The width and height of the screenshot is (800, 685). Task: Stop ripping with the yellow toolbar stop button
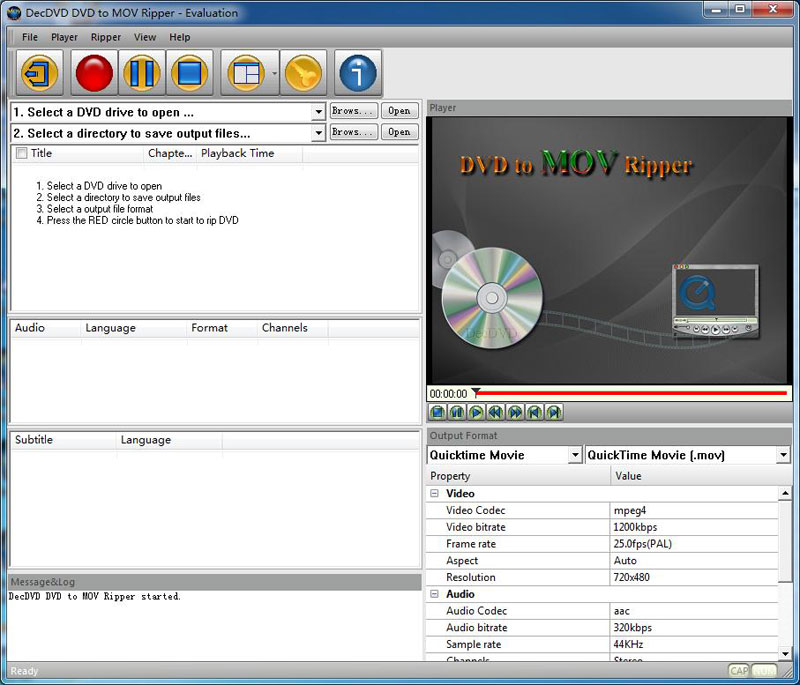pos(189,73)
